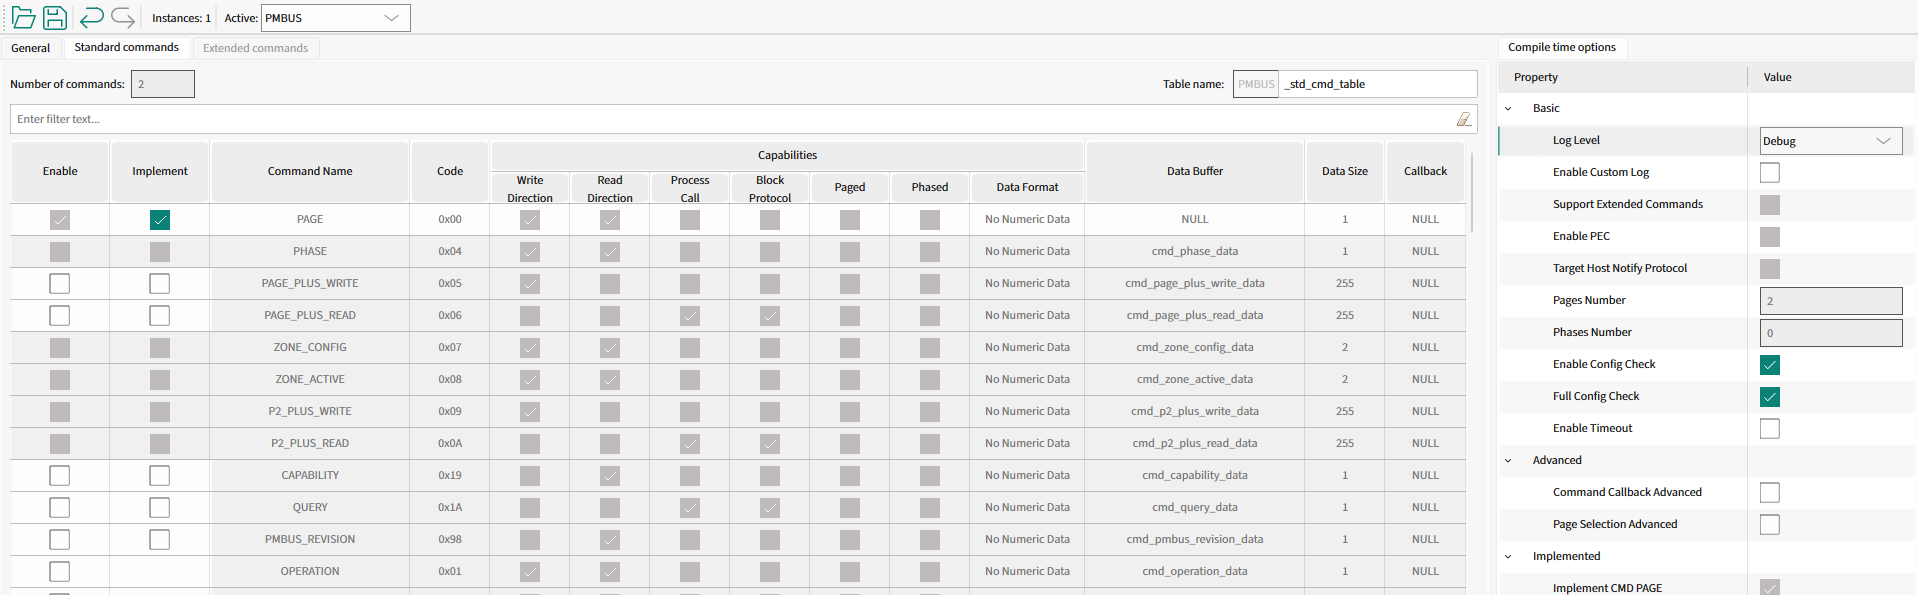Click the Data Format column header

(x=1027, y=187)
